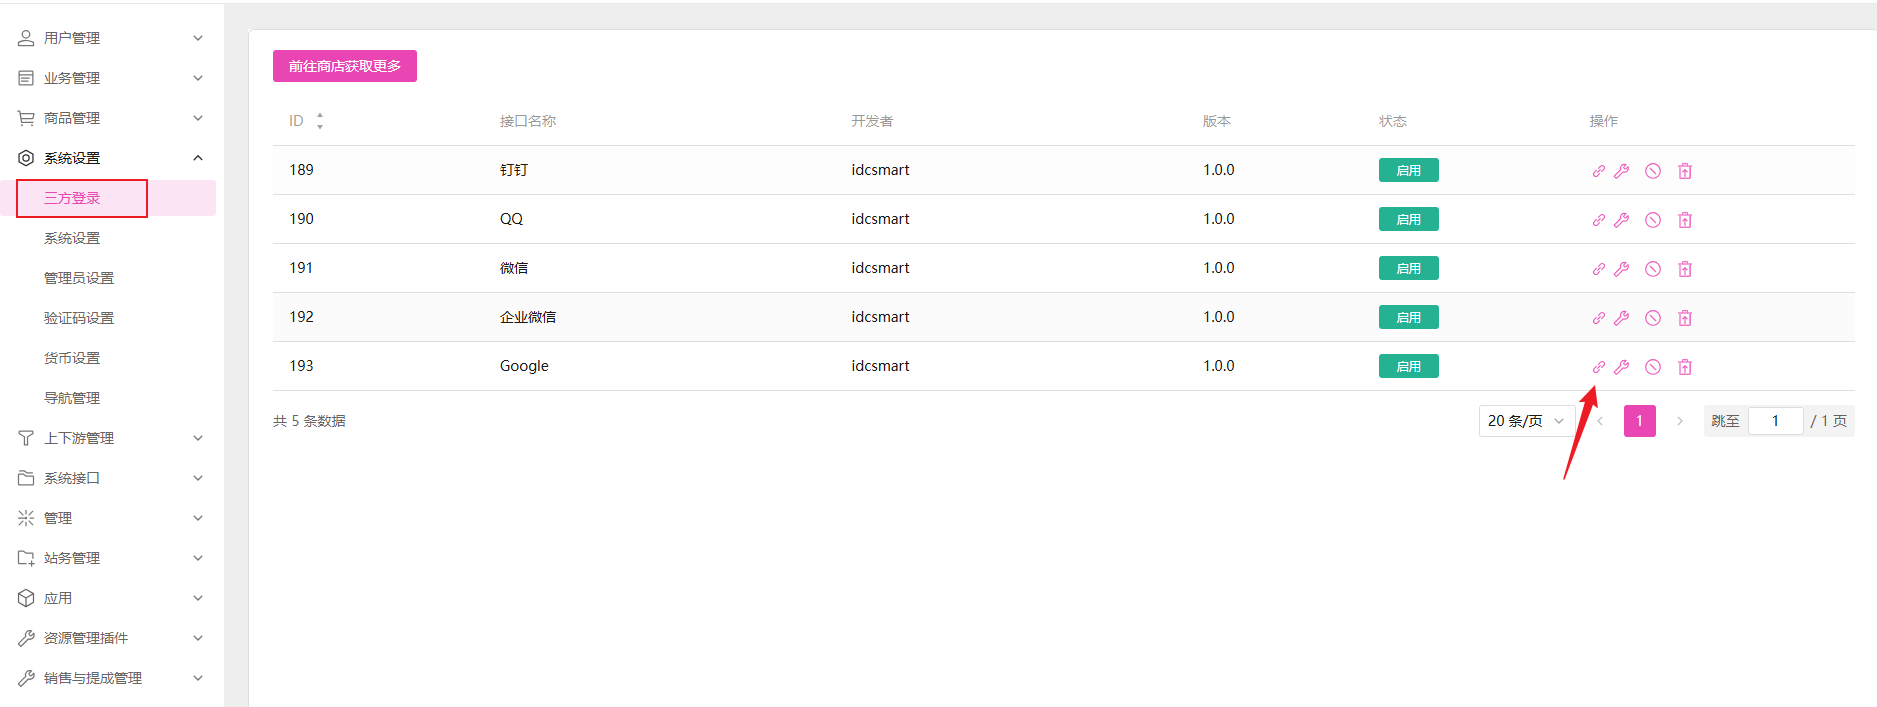Screen dimensions: 1877x707
Task: Select 三方登录 in the sidebar
Action: 72,198
